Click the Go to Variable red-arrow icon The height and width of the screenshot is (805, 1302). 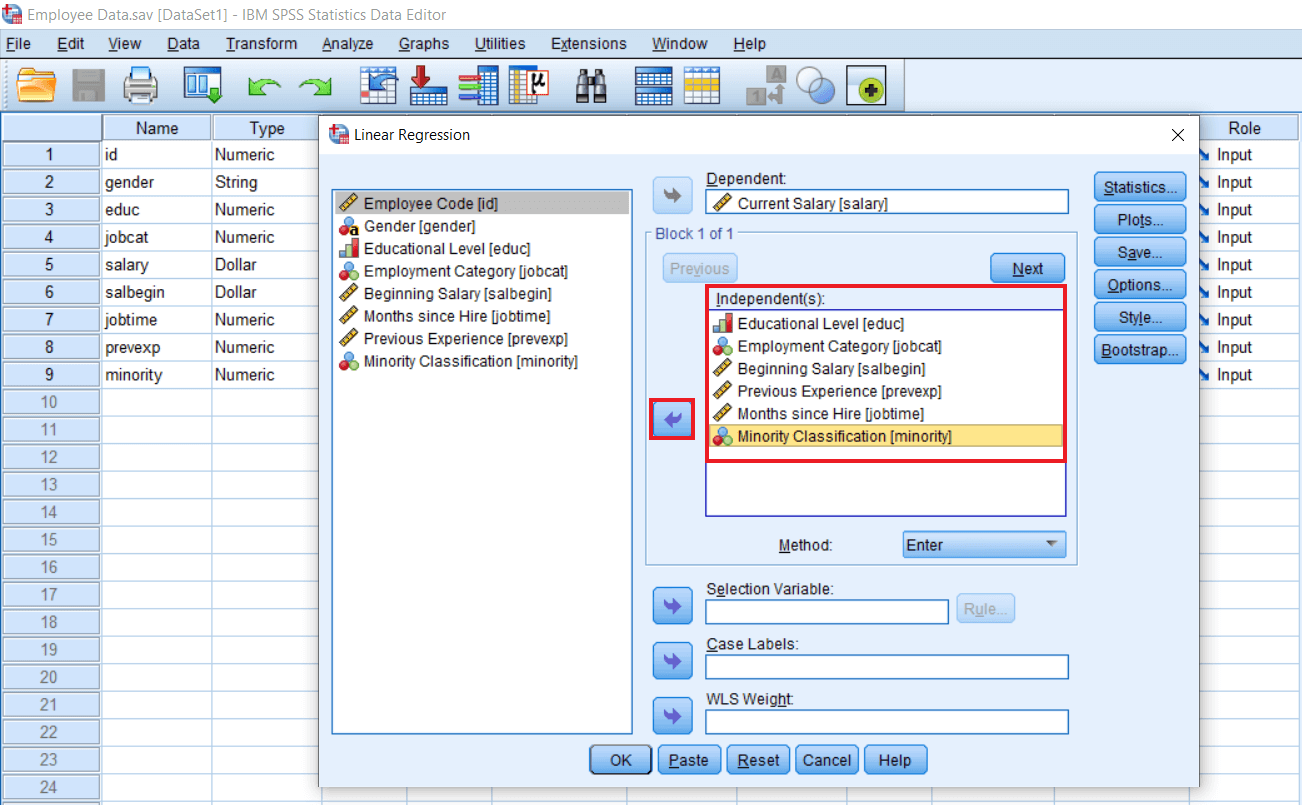tap(428, 85)
